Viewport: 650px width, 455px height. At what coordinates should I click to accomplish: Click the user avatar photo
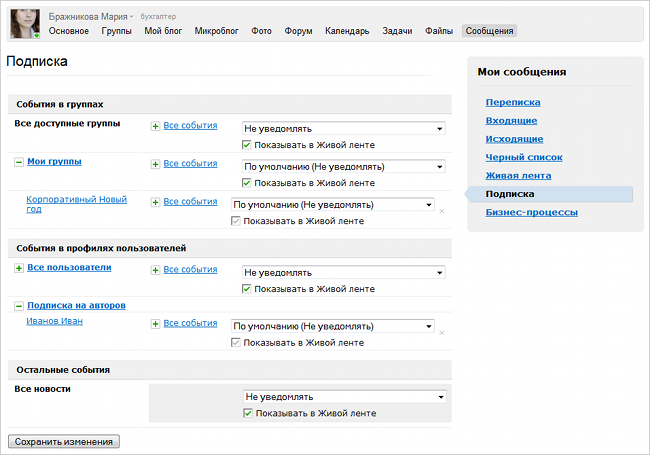pyautogui.click(x=25, y=24)
